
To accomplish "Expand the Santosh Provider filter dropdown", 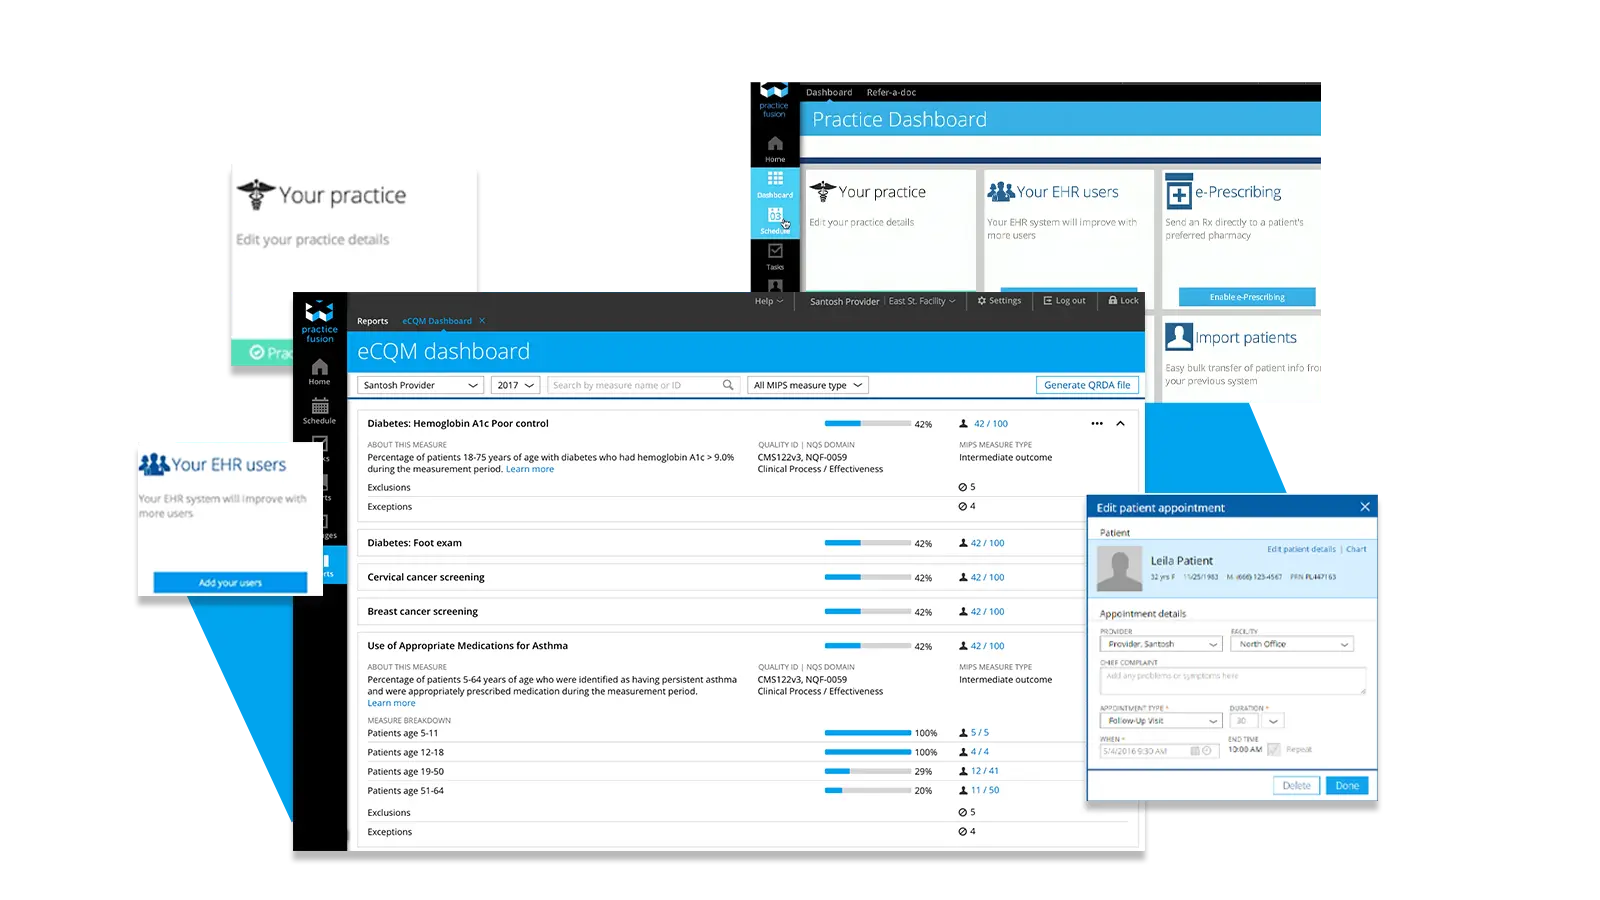I will (x=421, y=385).
